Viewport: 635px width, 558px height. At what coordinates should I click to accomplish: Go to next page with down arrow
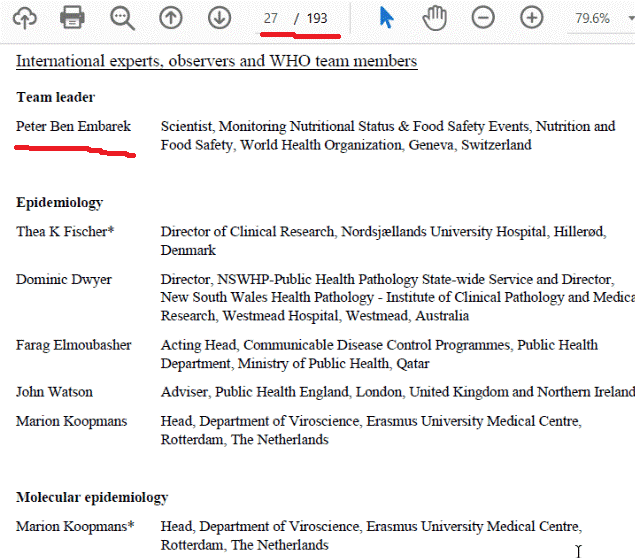pyautogui.click(x=219, y=17)
